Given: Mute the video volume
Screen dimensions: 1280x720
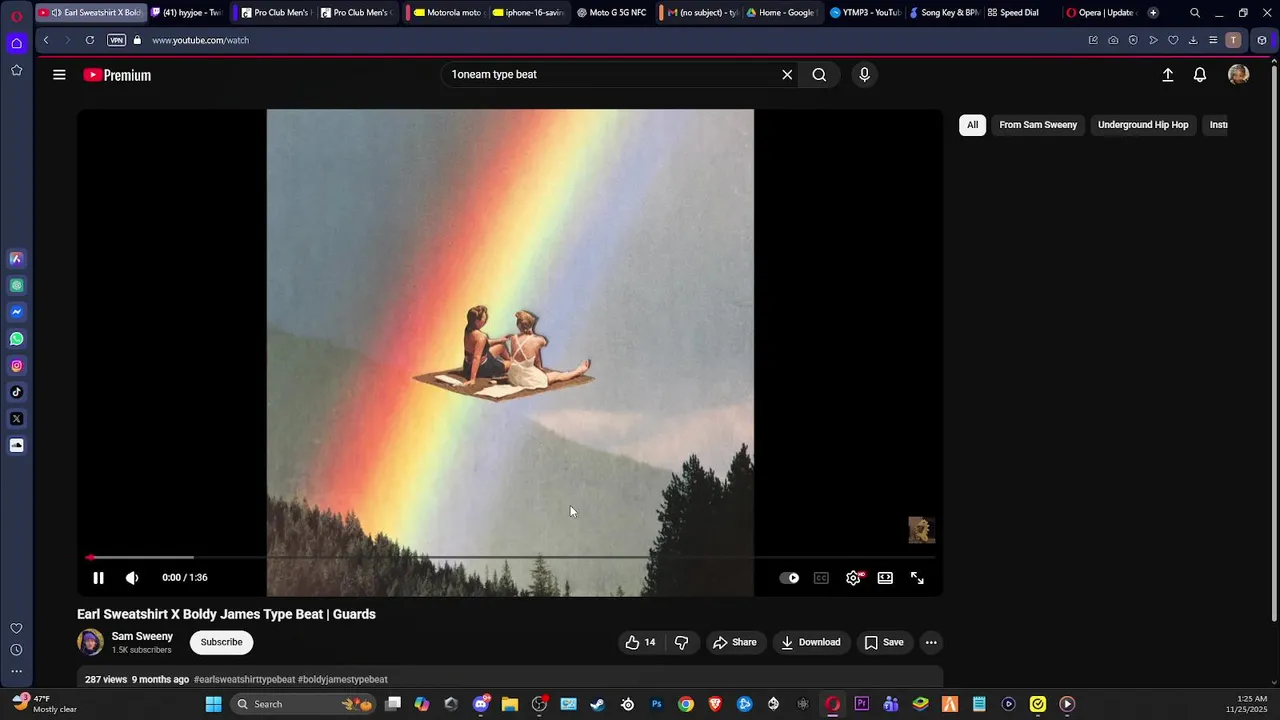Looking at the screenshot, I should (132, 578).
